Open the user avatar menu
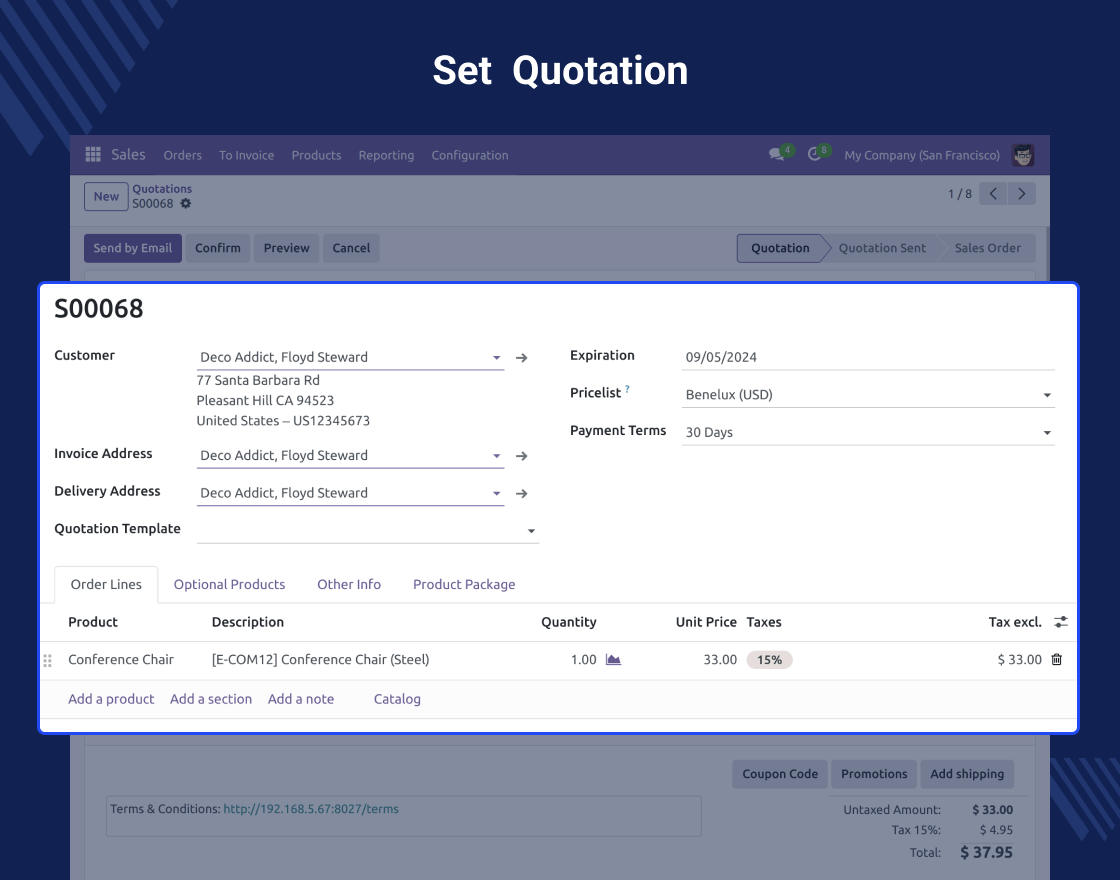 (x=1023, y=155)
